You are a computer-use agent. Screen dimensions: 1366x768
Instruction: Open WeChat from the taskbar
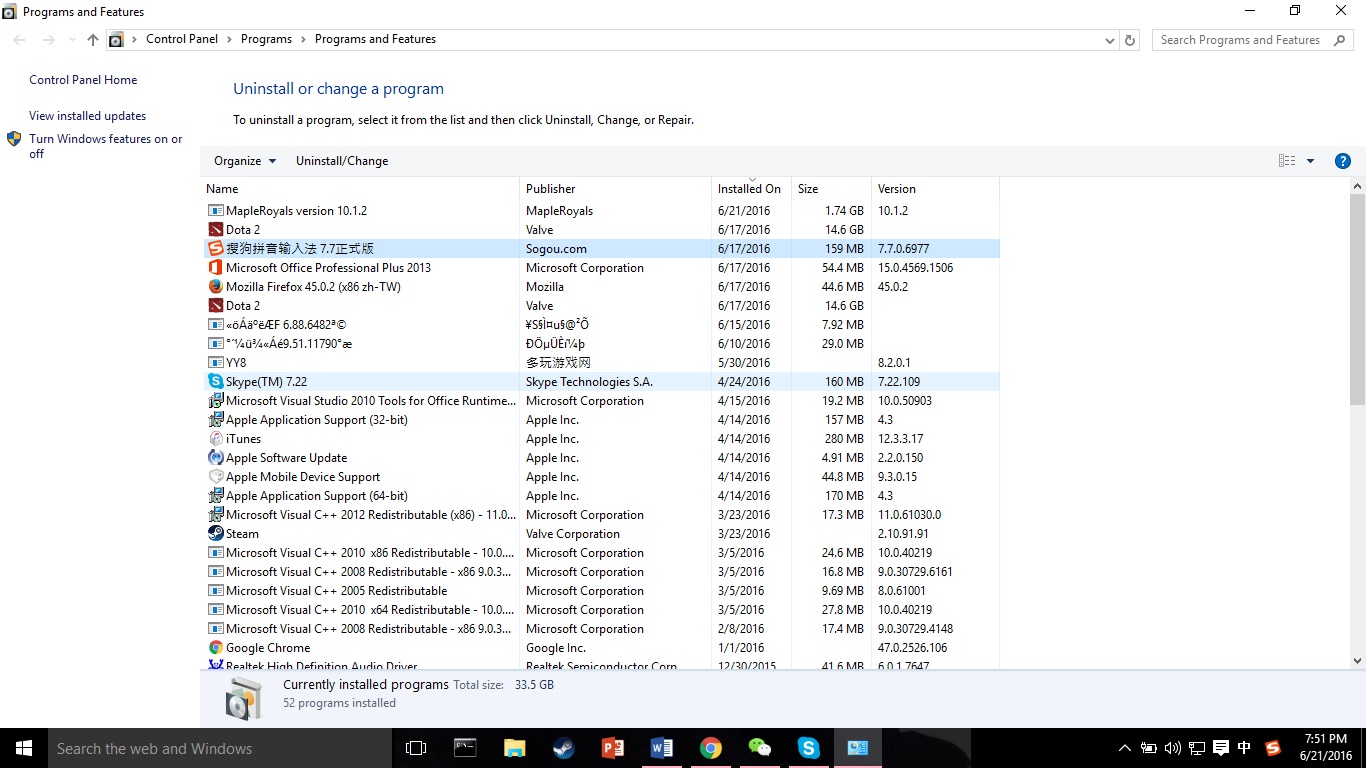tap(759, 748)
